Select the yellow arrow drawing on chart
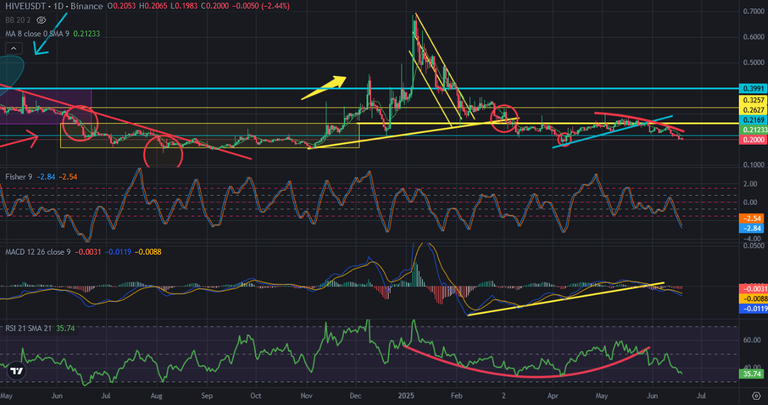 323,88
